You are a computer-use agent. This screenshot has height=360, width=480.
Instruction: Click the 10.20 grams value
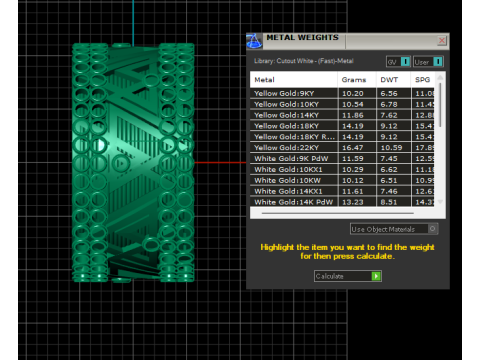(x=353, y=94)
